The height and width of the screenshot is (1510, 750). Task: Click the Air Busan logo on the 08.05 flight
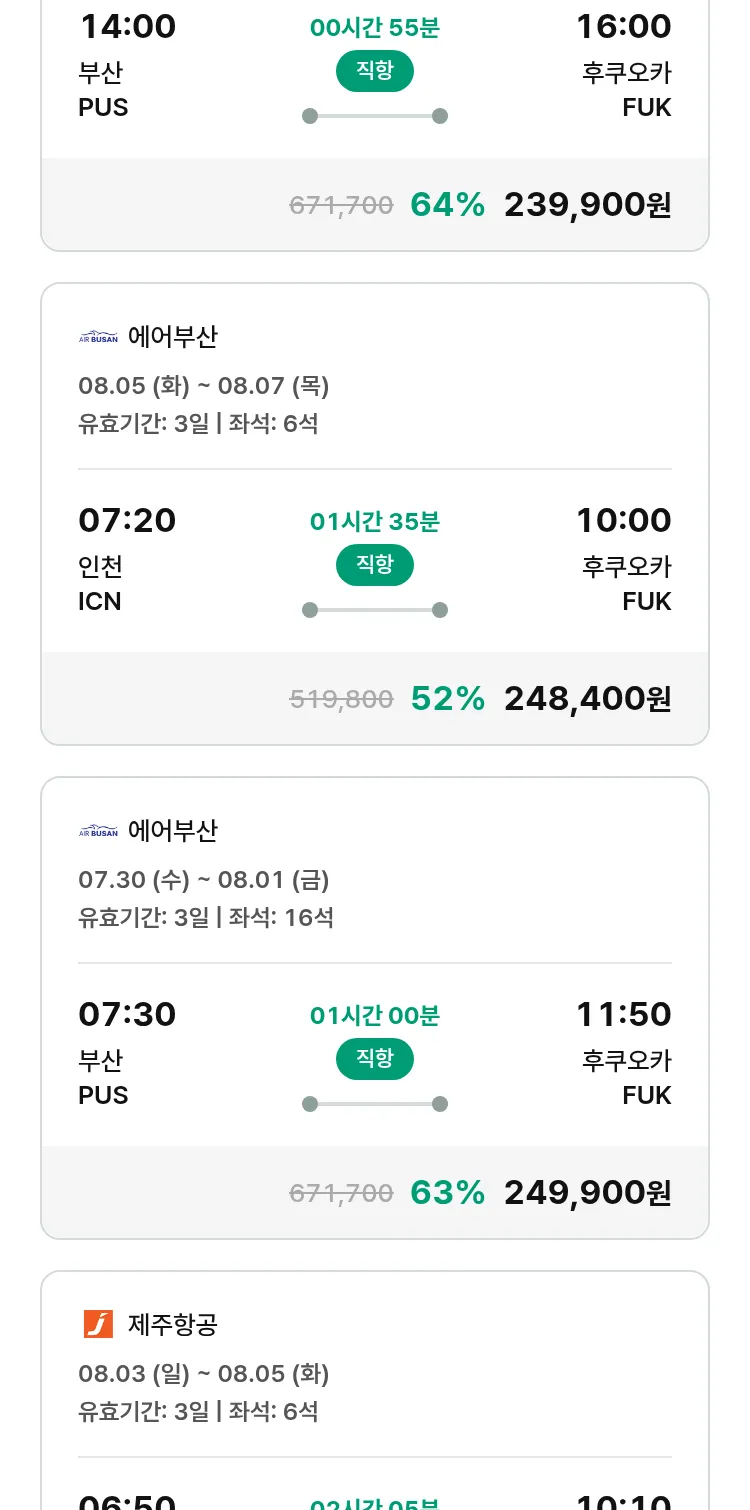[x=98, y=337]
